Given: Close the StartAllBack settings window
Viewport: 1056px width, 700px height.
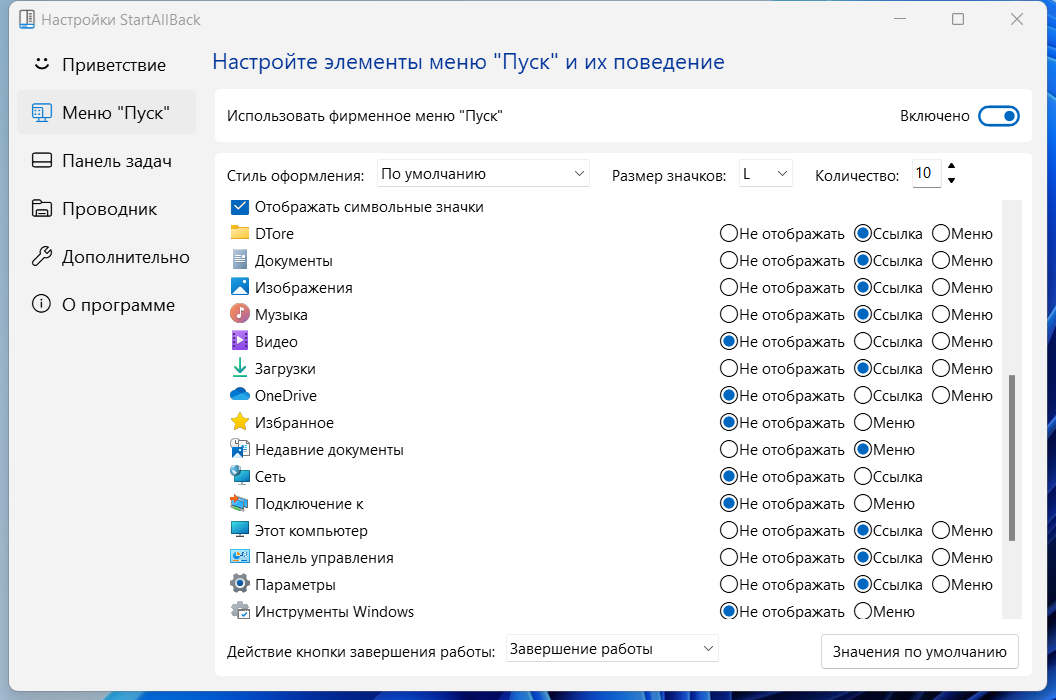Looking at the screenshot, I should (x=1017, y=20).
